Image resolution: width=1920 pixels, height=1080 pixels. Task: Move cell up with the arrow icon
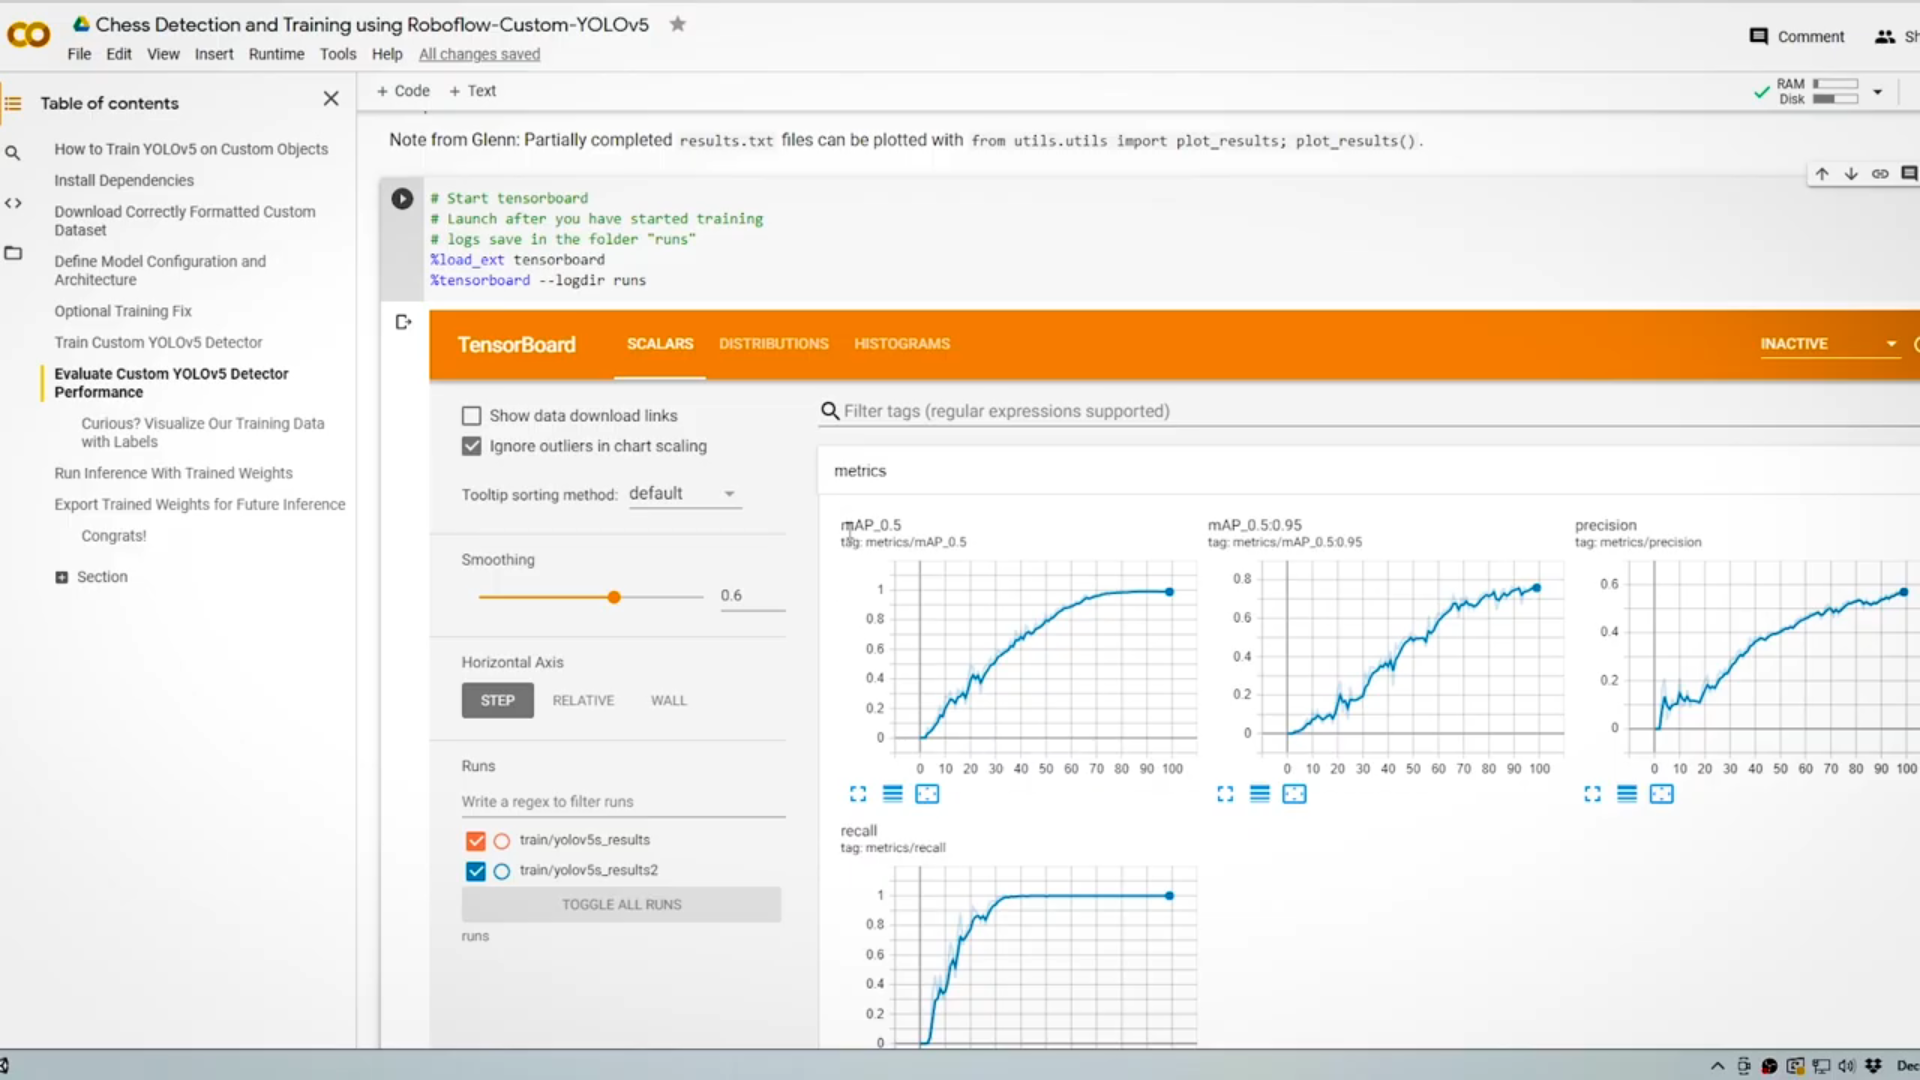point(1822,174)
